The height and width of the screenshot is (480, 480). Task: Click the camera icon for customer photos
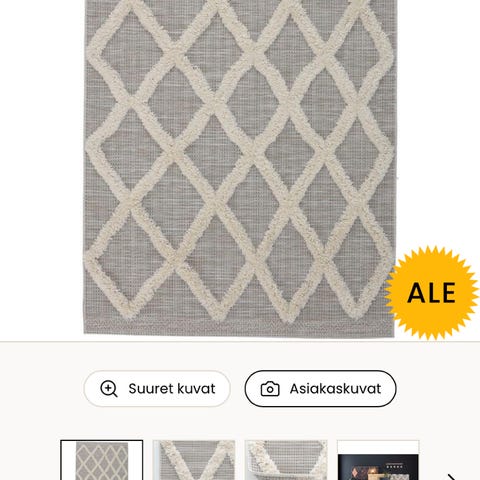click(270, 389)
